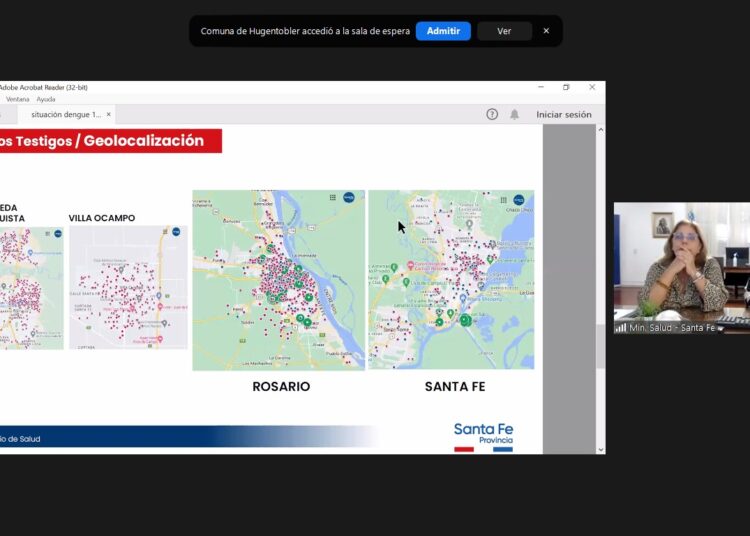This screenshot has height=536, width=750.
Task: Click Iniciar sesión in Acrobat Reader
Action: pyautogui.click(x=563, y=114)
